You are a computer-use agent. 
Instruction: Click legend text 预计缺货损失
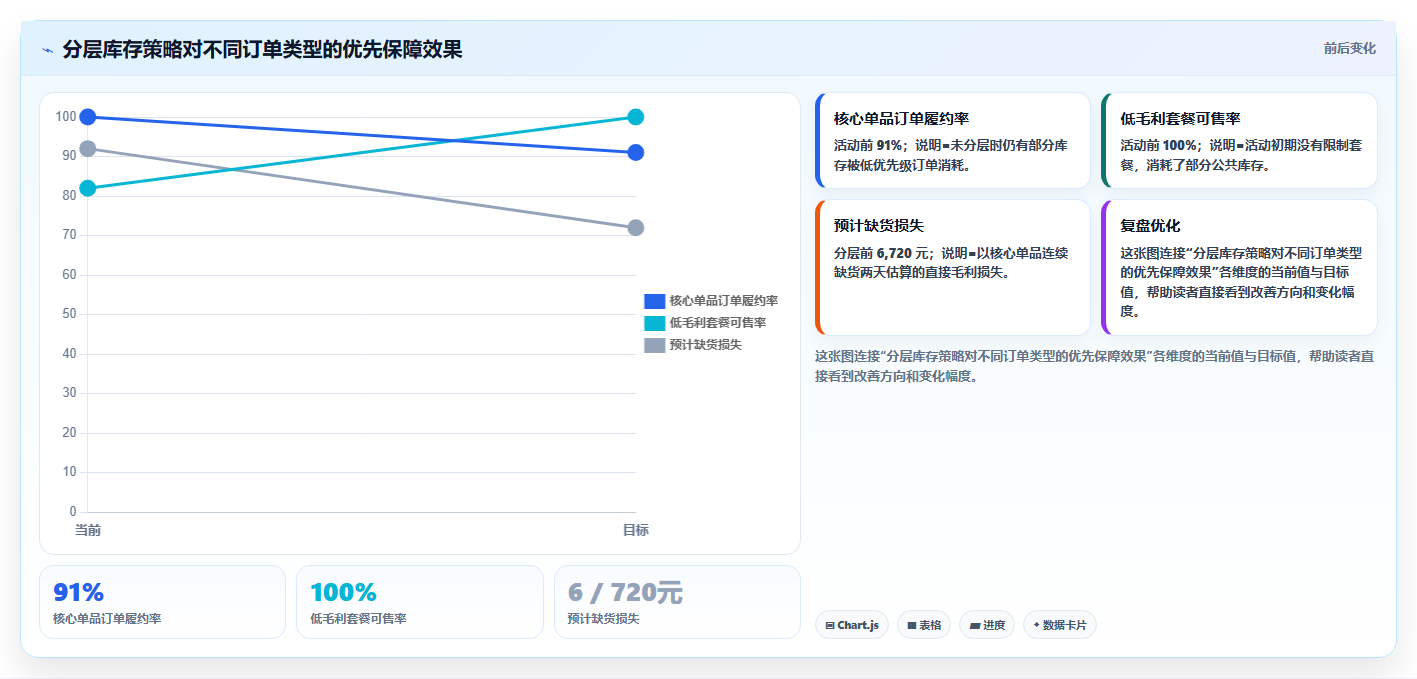(706, 345)
